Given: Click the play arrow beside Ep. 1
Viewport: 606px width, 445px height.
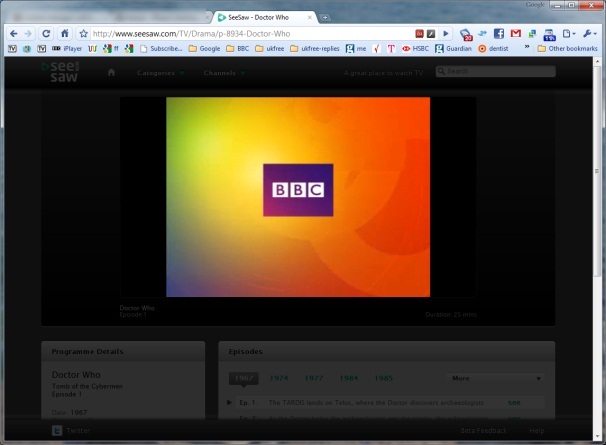Looking at the screenshot, I should [x=229, y=402].
